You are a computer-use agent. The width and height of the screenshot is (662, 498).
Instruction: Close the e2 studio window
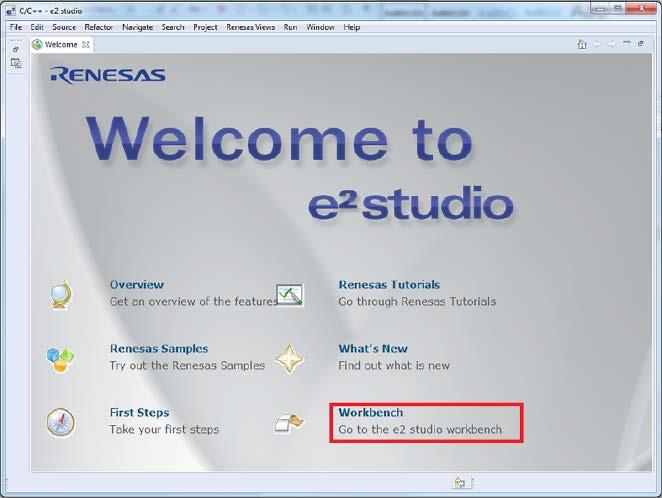click(x=641, y=8)
